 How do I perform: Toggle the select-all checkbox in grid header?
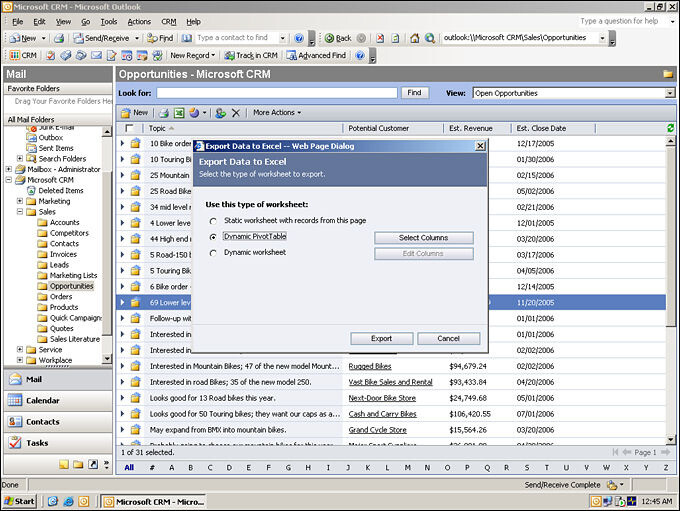[x=129, y=128]
